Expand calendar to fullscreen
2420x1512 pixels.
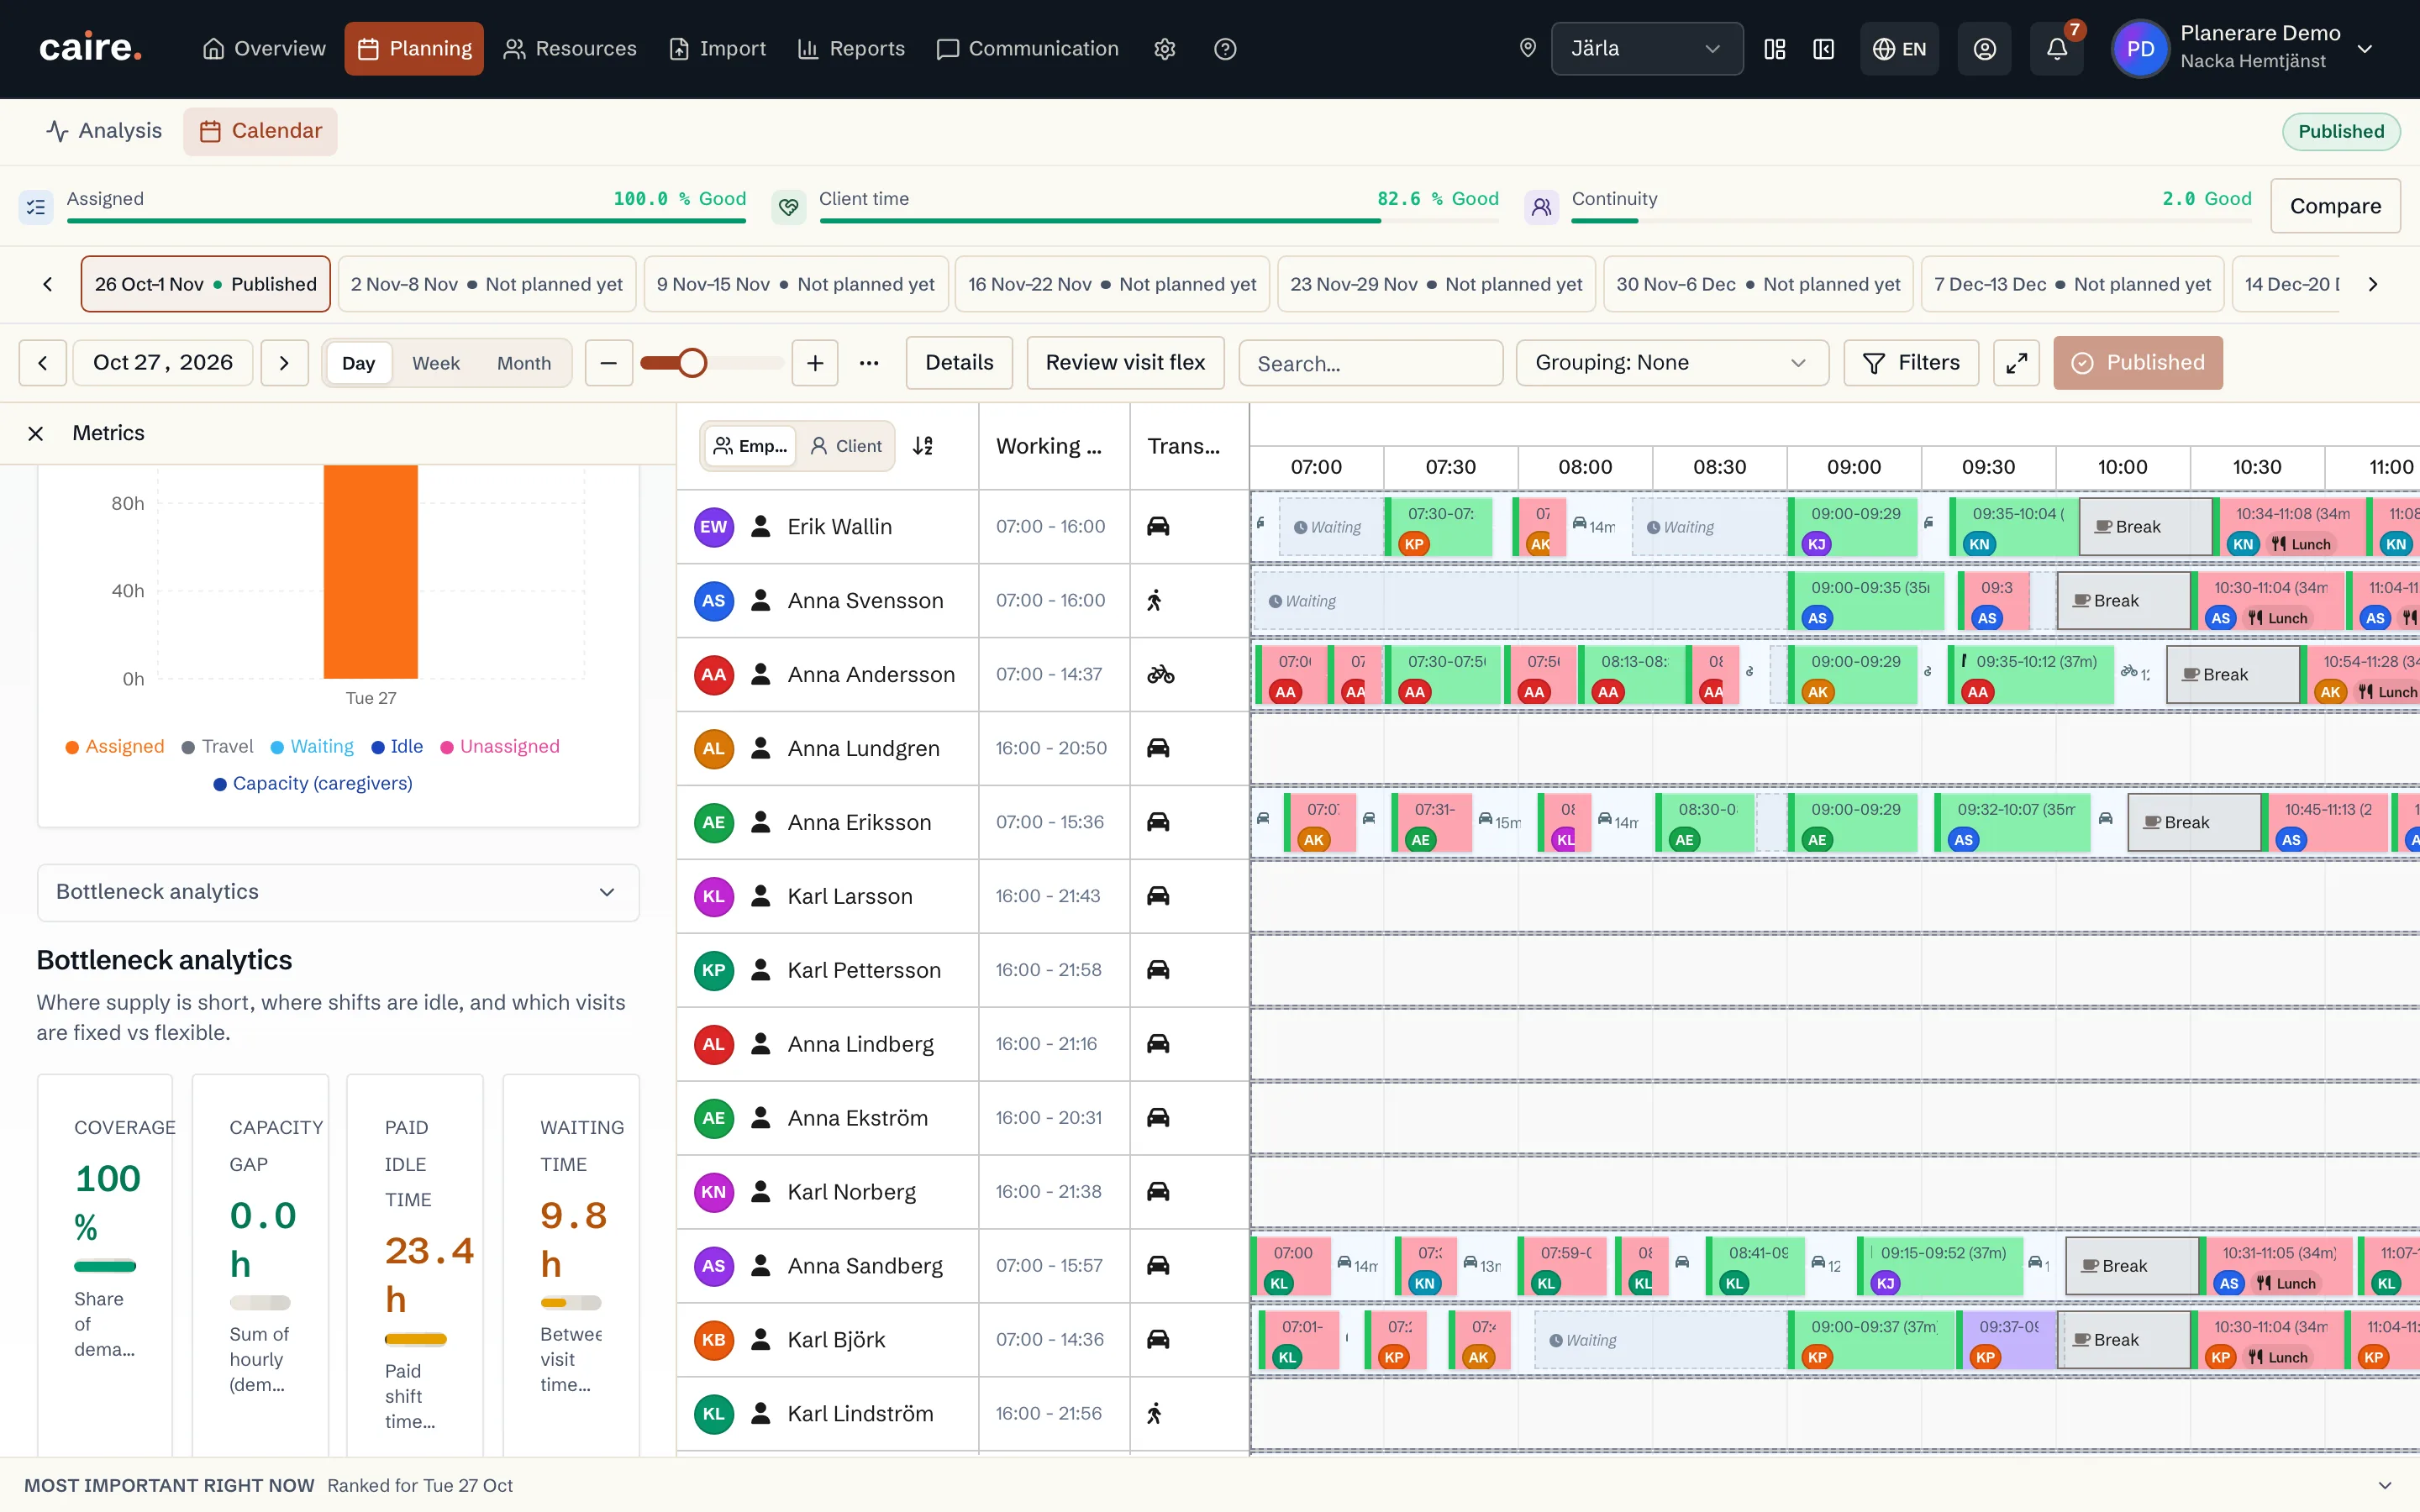pos(2016,363)
